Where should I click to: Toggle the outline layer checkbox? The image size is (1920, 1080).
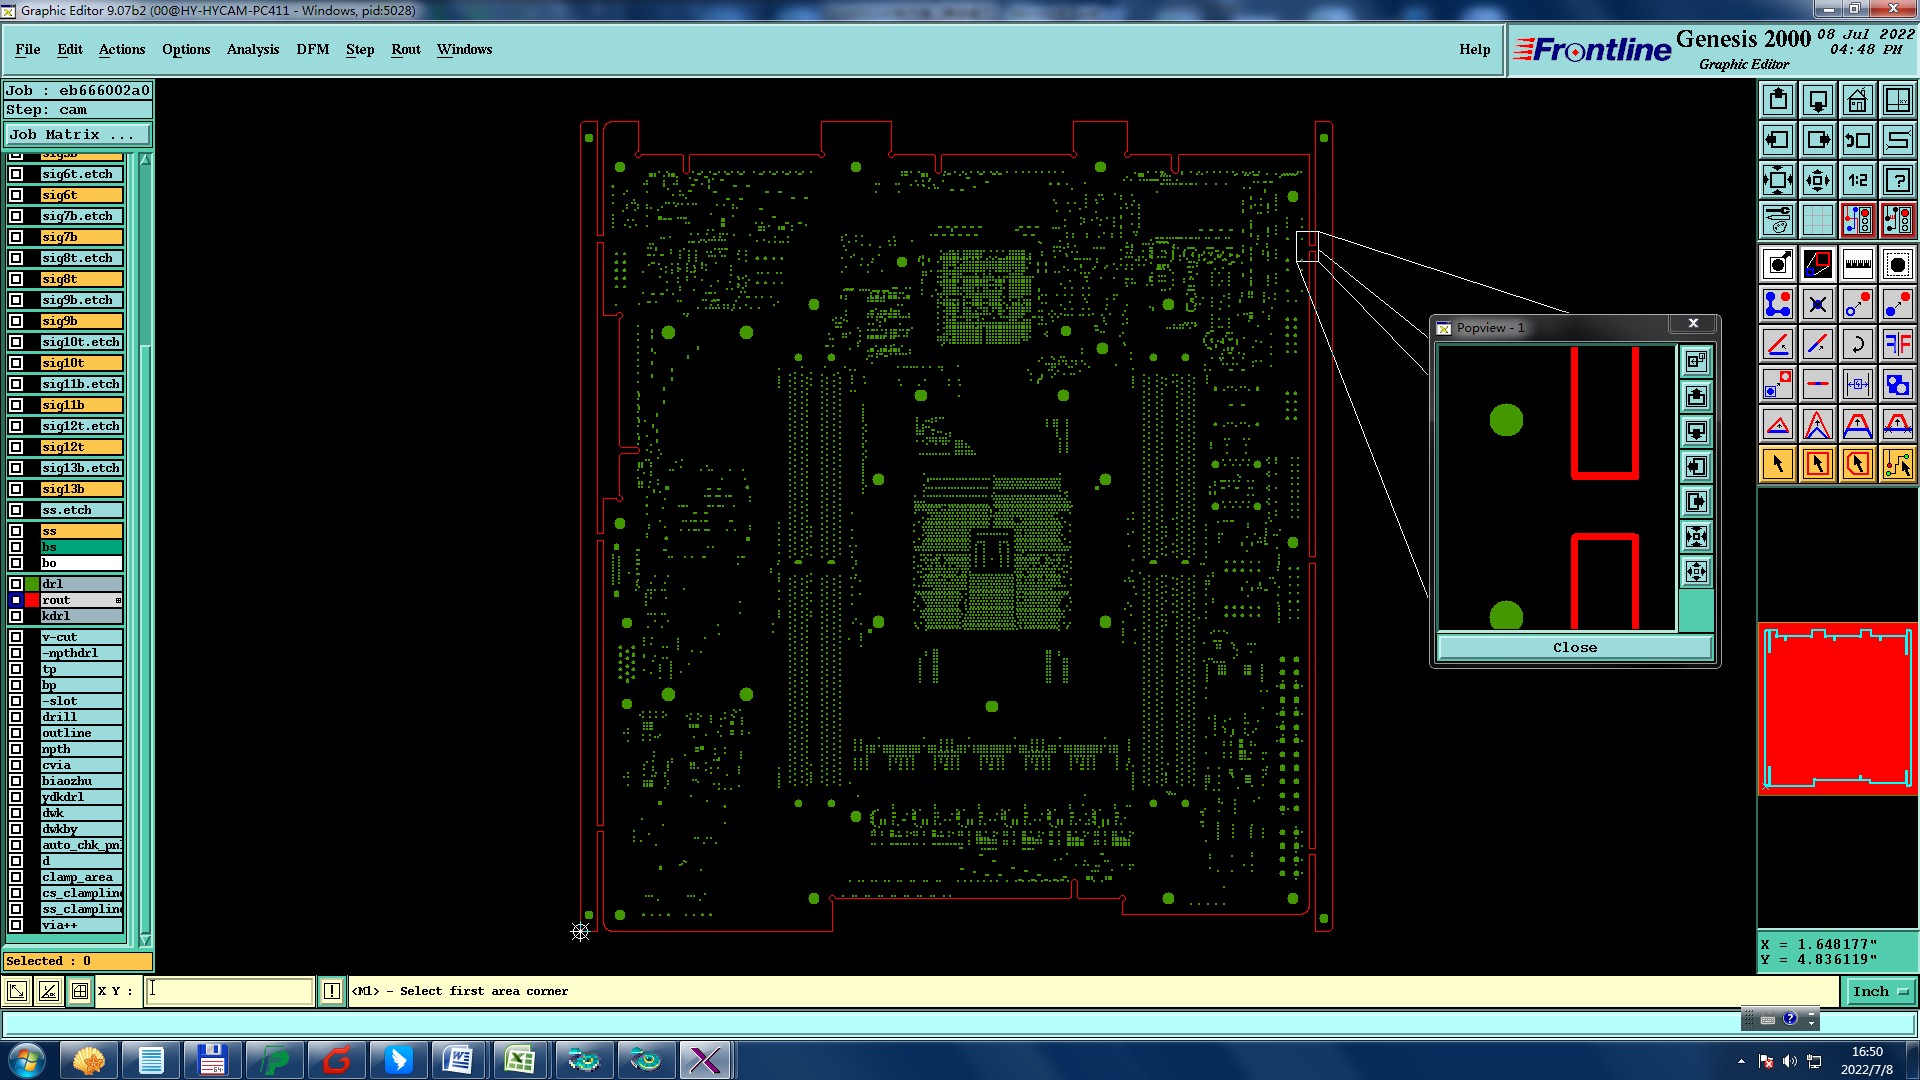[x=16, y=733]
